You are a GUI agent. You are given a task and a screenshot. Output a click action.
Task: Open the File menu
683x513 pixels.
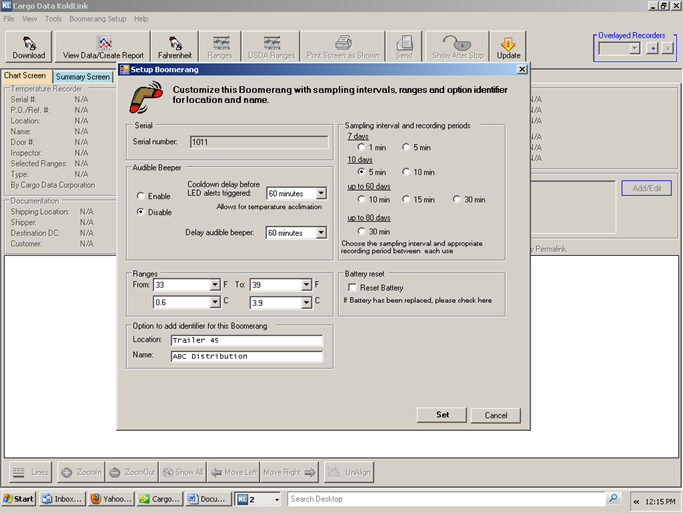9,19
